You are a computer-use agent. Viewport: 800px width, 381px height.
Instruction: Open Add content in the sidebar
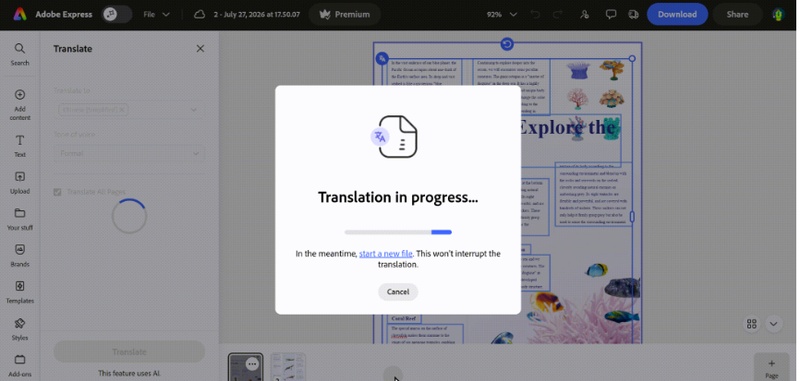pyautogui.click(x=20, y=105)
